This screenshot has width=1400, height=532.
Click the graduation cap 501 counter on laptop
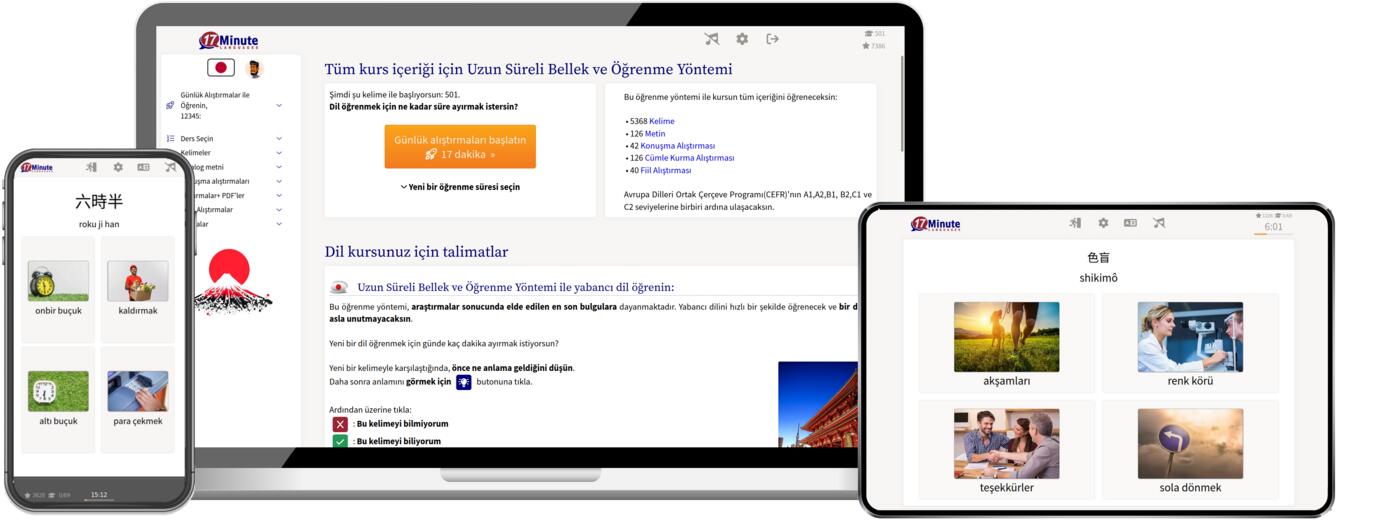pos(874,34)
